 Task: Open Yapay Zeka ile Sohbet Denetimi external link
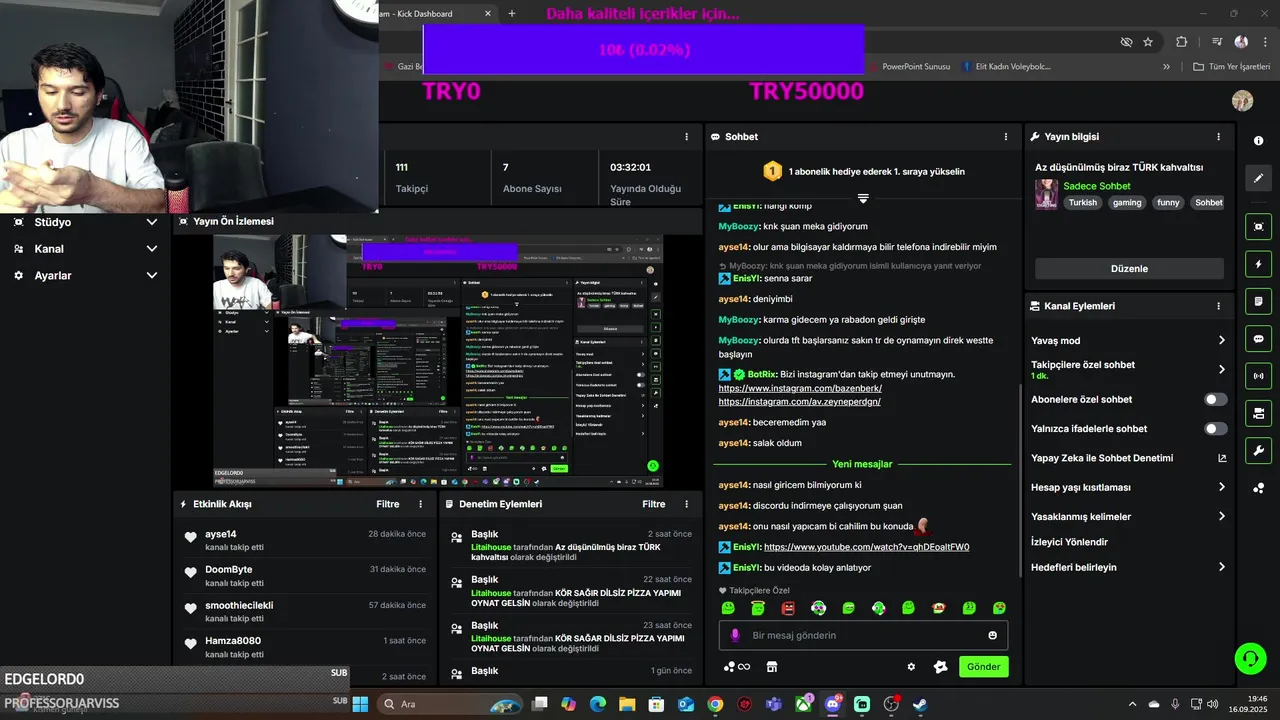coord(1221,458)
